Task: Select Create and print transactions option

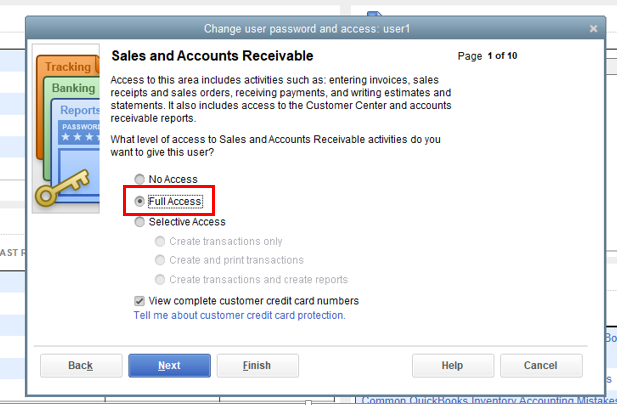Action: tap(159, 260)
